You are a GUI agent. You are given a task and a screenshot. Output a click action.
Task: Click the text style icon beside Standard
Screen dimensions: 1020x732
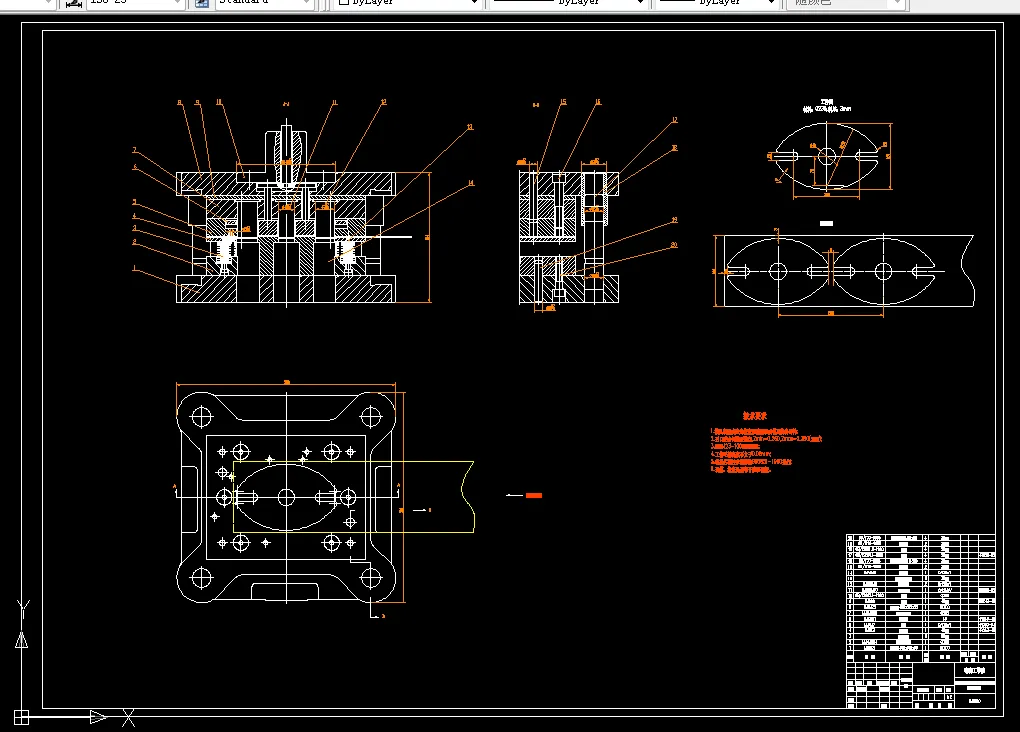(202, 3)
